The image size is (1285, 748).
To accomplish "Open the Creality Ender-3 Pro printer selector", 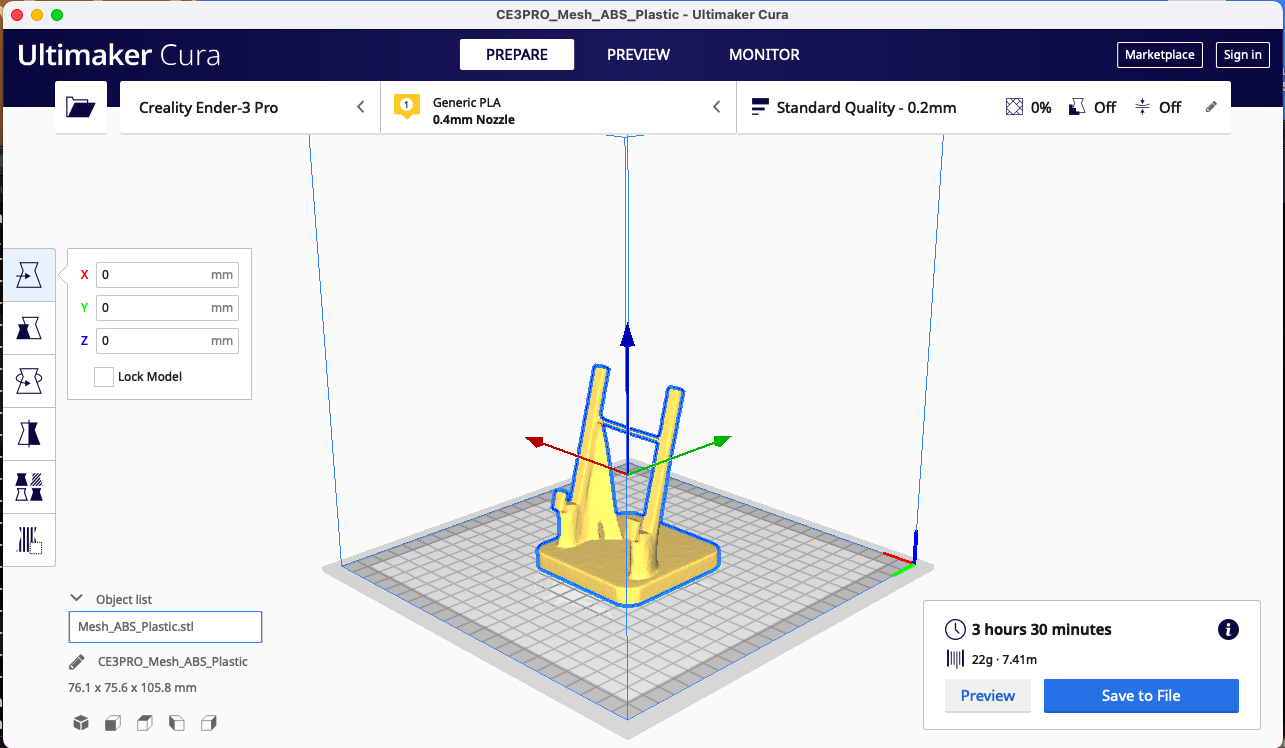I will [x=250, y=107].
